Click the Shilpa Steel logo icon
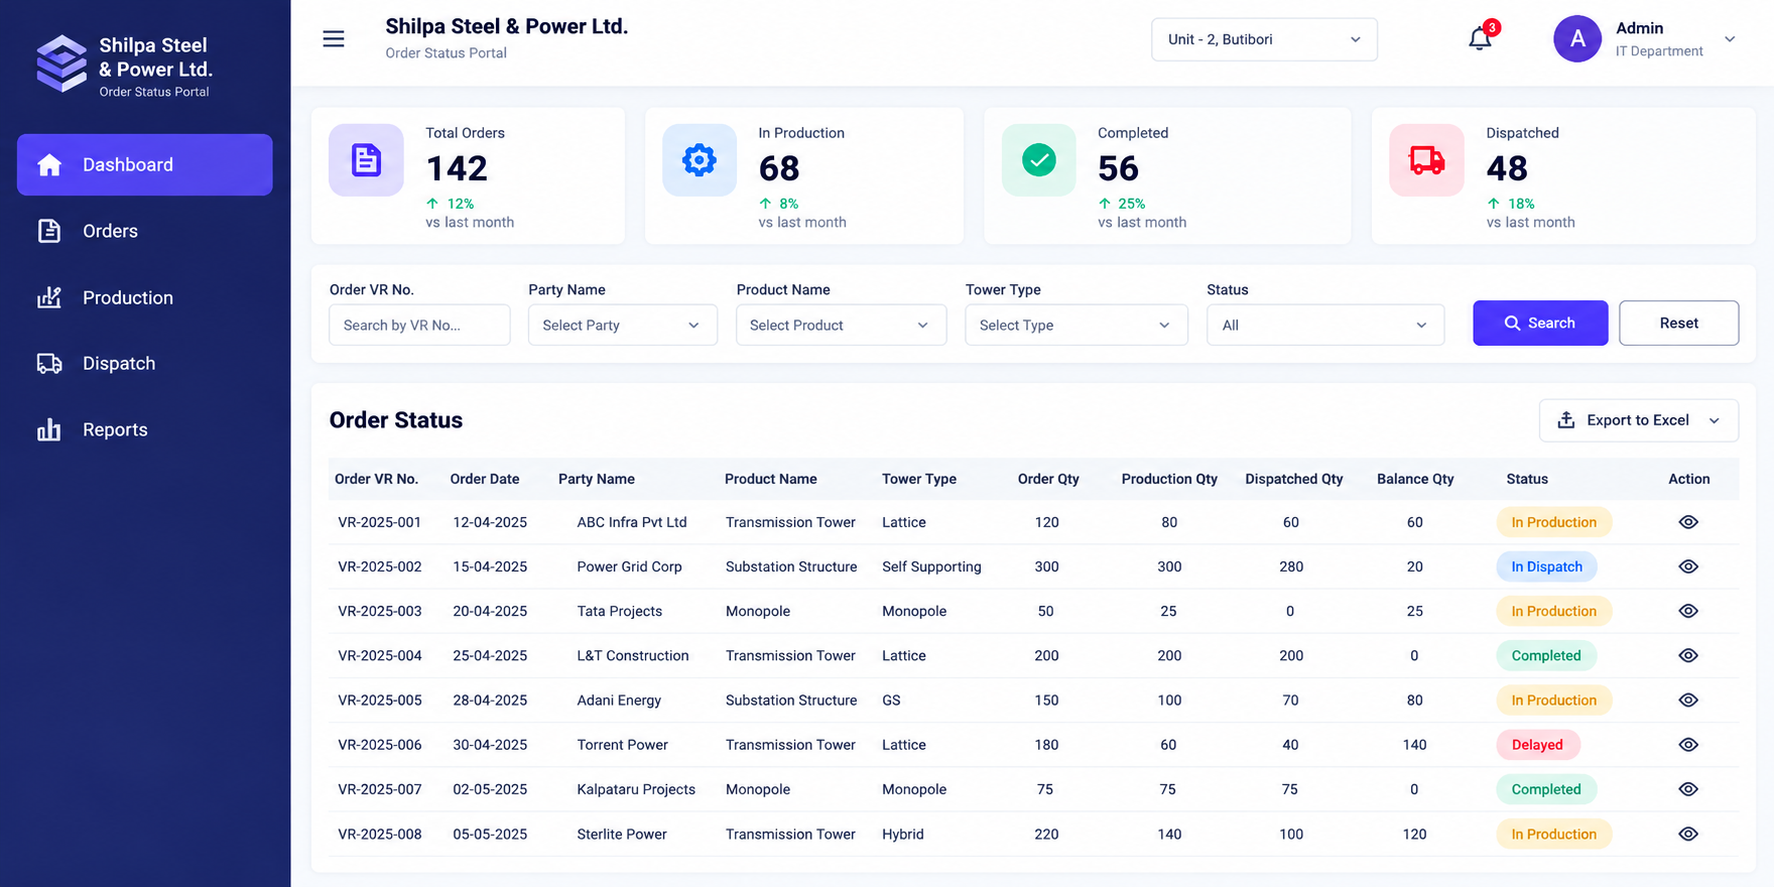The image size is (1774, 887). coord(62,64)
